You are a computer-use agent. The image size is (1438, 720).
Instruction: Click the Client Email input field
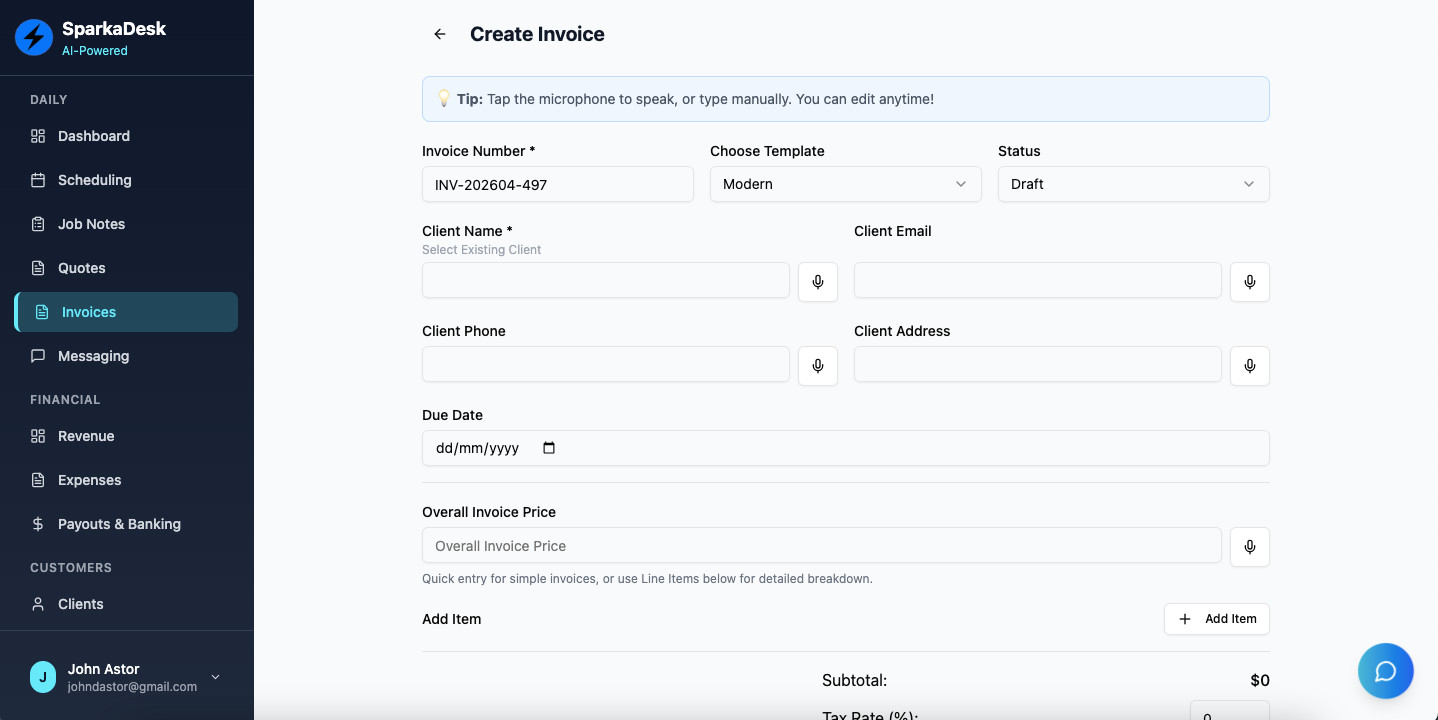click(x=1038, y=280)
